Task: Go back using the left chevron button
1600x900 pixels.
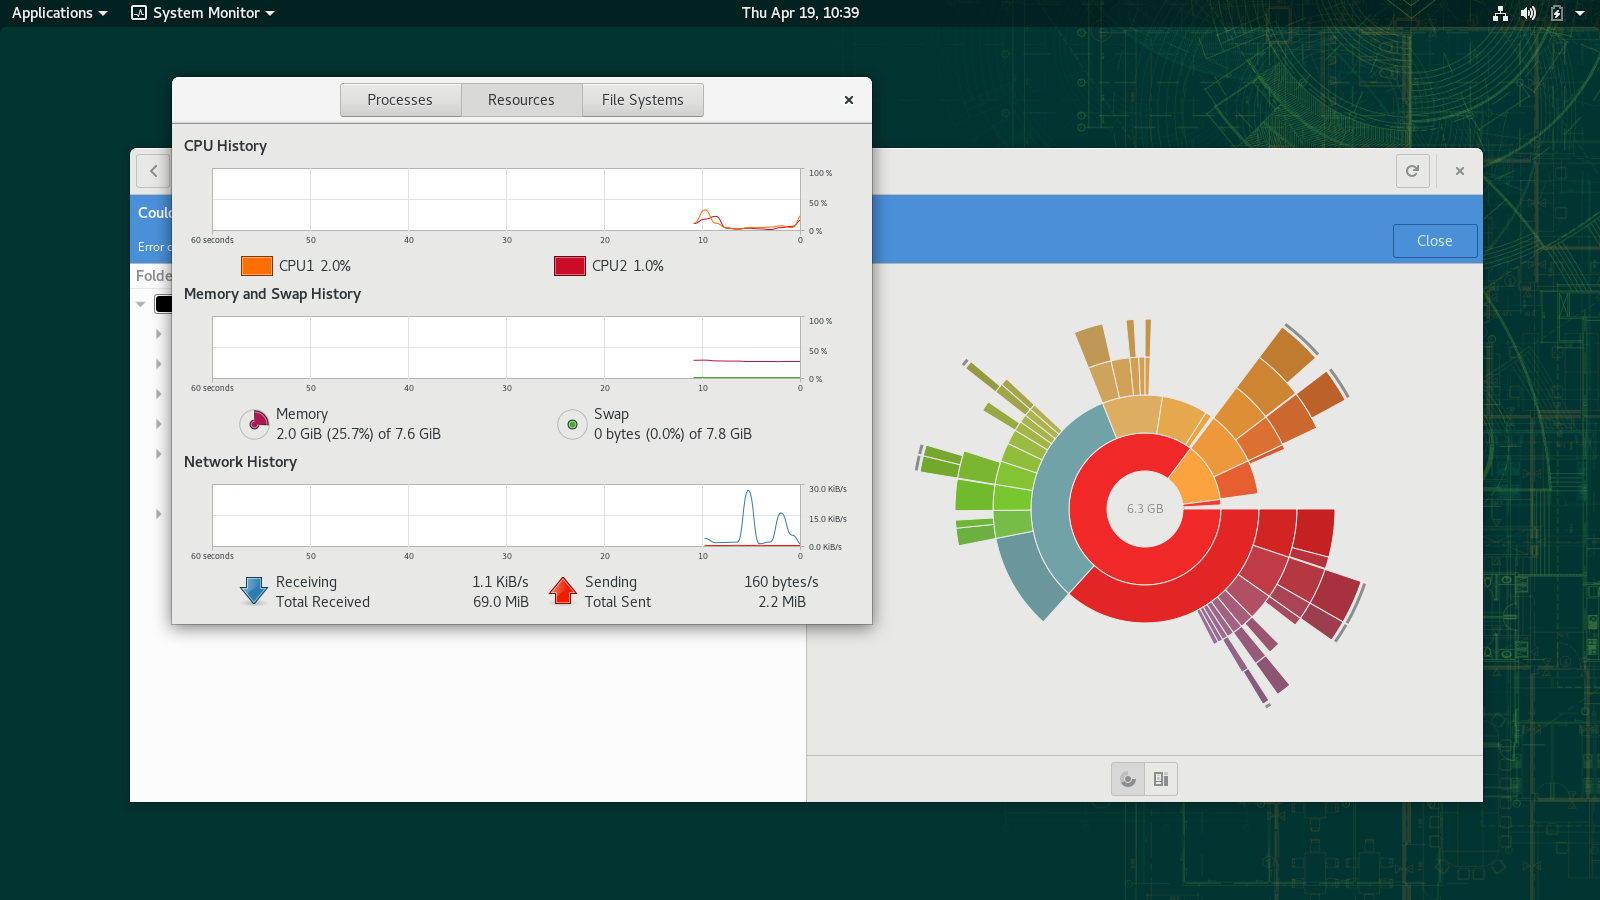Action: pos(153,171)
